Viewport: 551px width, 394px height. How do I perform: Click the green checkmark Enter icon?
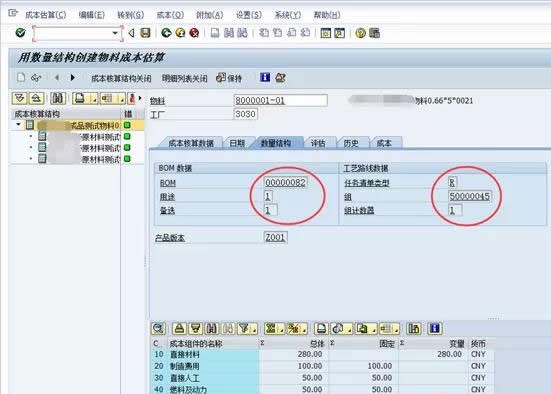coord(20,33)
